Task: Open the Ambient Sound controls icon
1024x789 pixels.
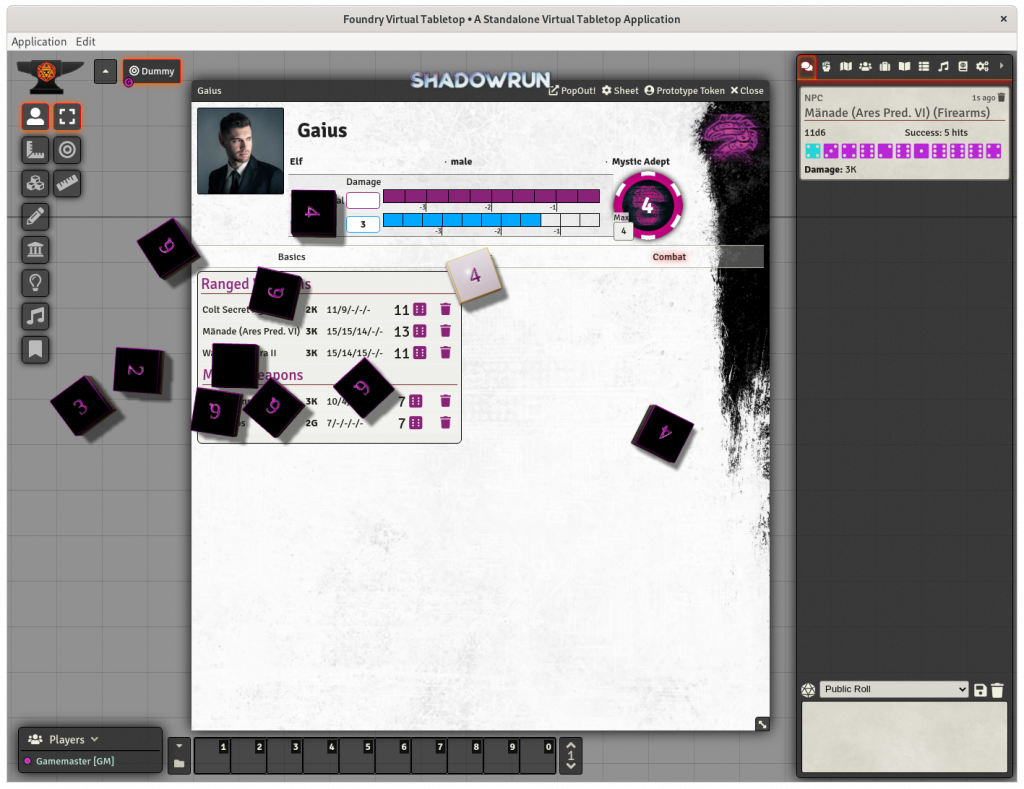Action: point(35,316)
